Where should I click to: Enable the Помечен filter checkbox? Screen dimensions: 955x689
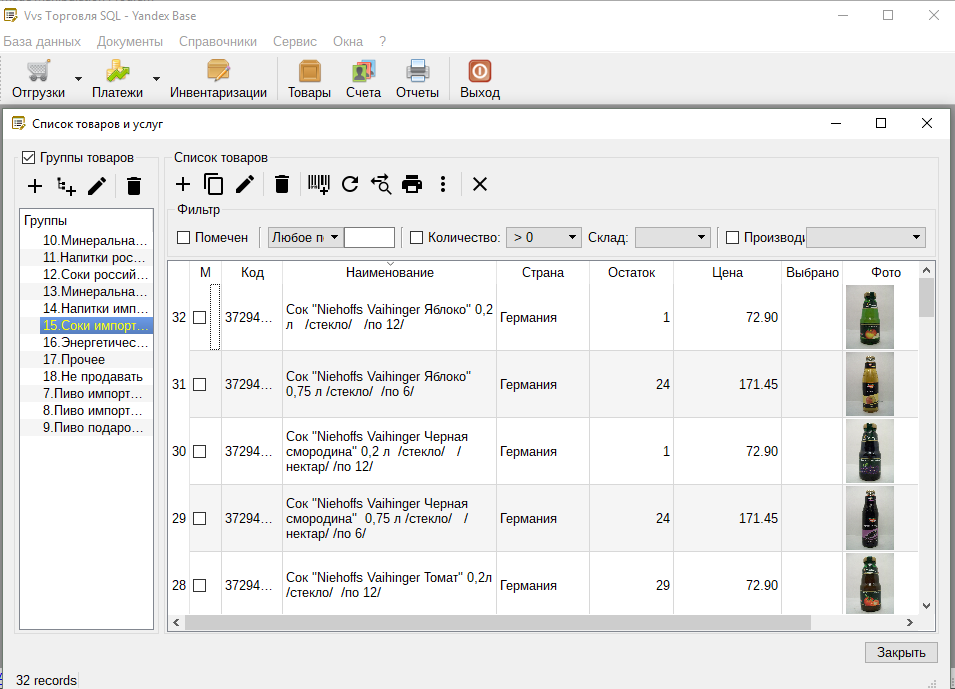pyautogui.click(x=184, y=238)
